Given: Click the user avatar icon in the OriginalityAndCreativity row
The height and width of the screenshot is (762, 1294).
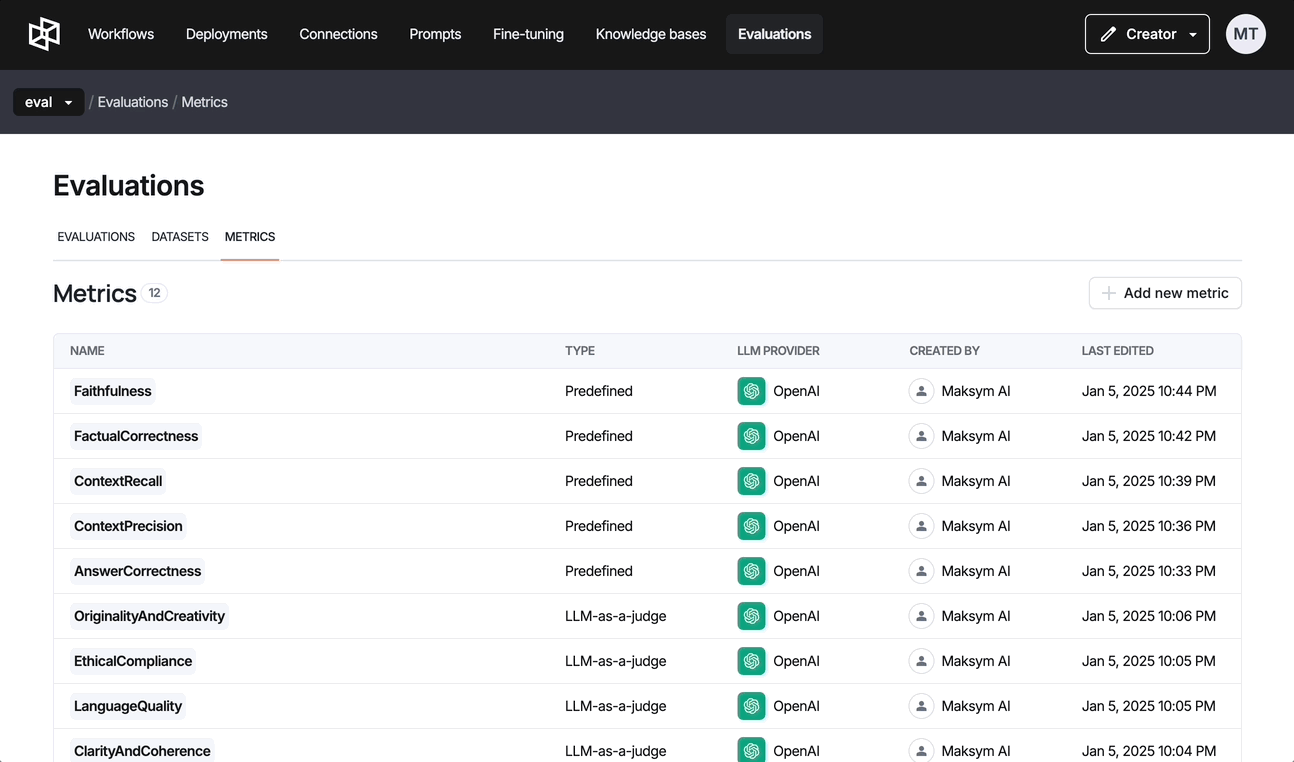Looking at the screenshot, I should click(921, 616).
